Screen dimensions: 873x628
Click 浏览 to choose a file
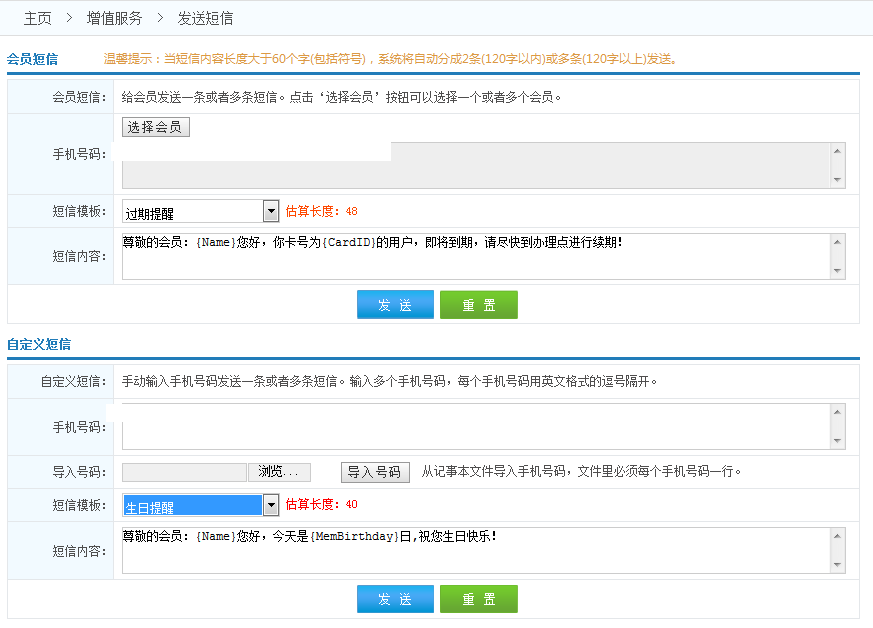[284, 472]
